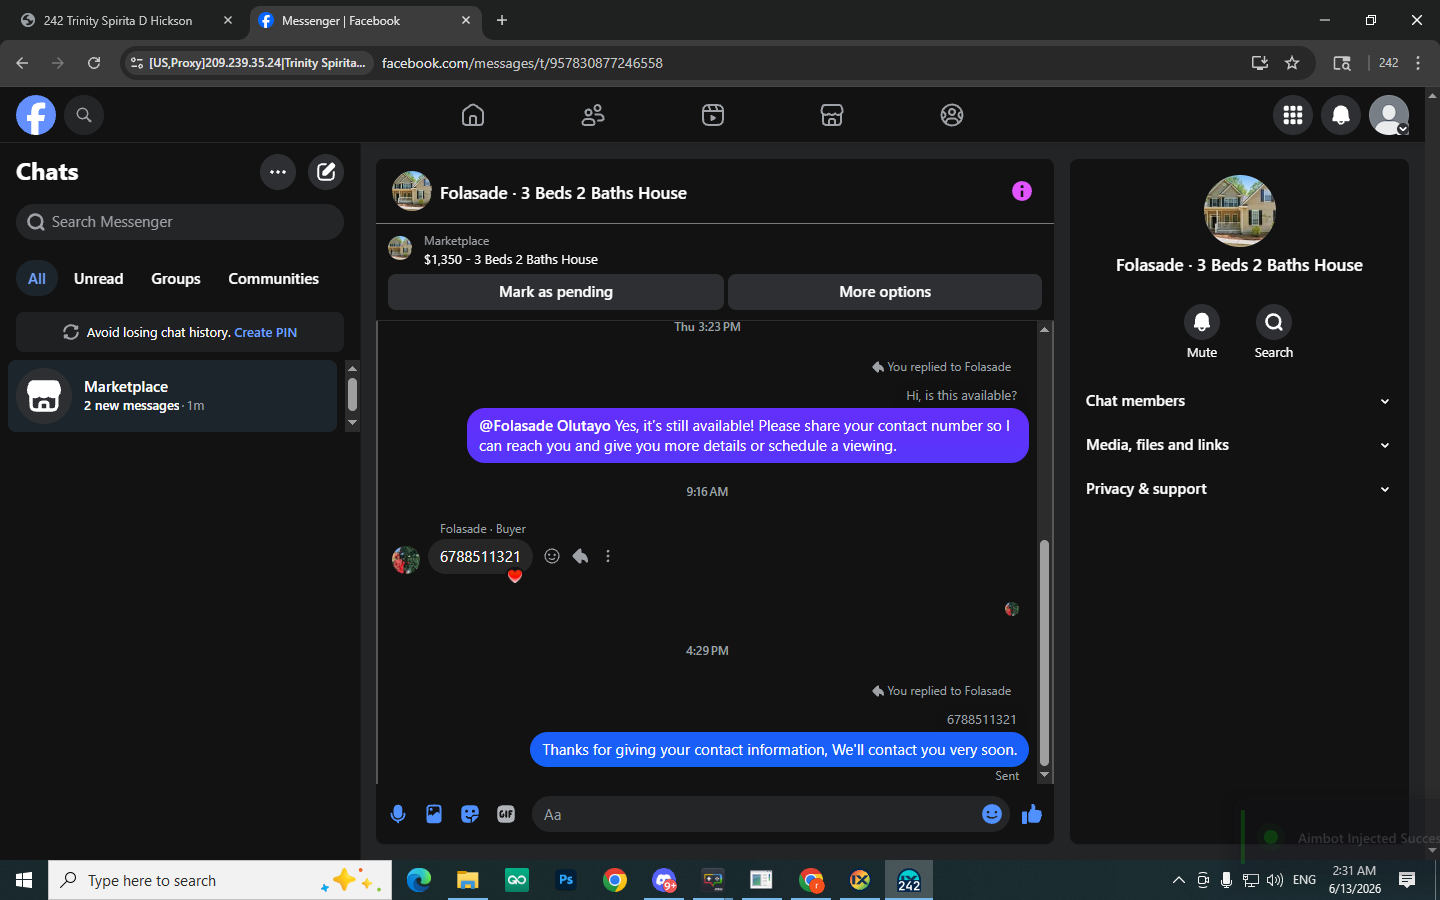Switch to the Groups chats filter
The image size is (1440, 900).
[x=176, y=279]
